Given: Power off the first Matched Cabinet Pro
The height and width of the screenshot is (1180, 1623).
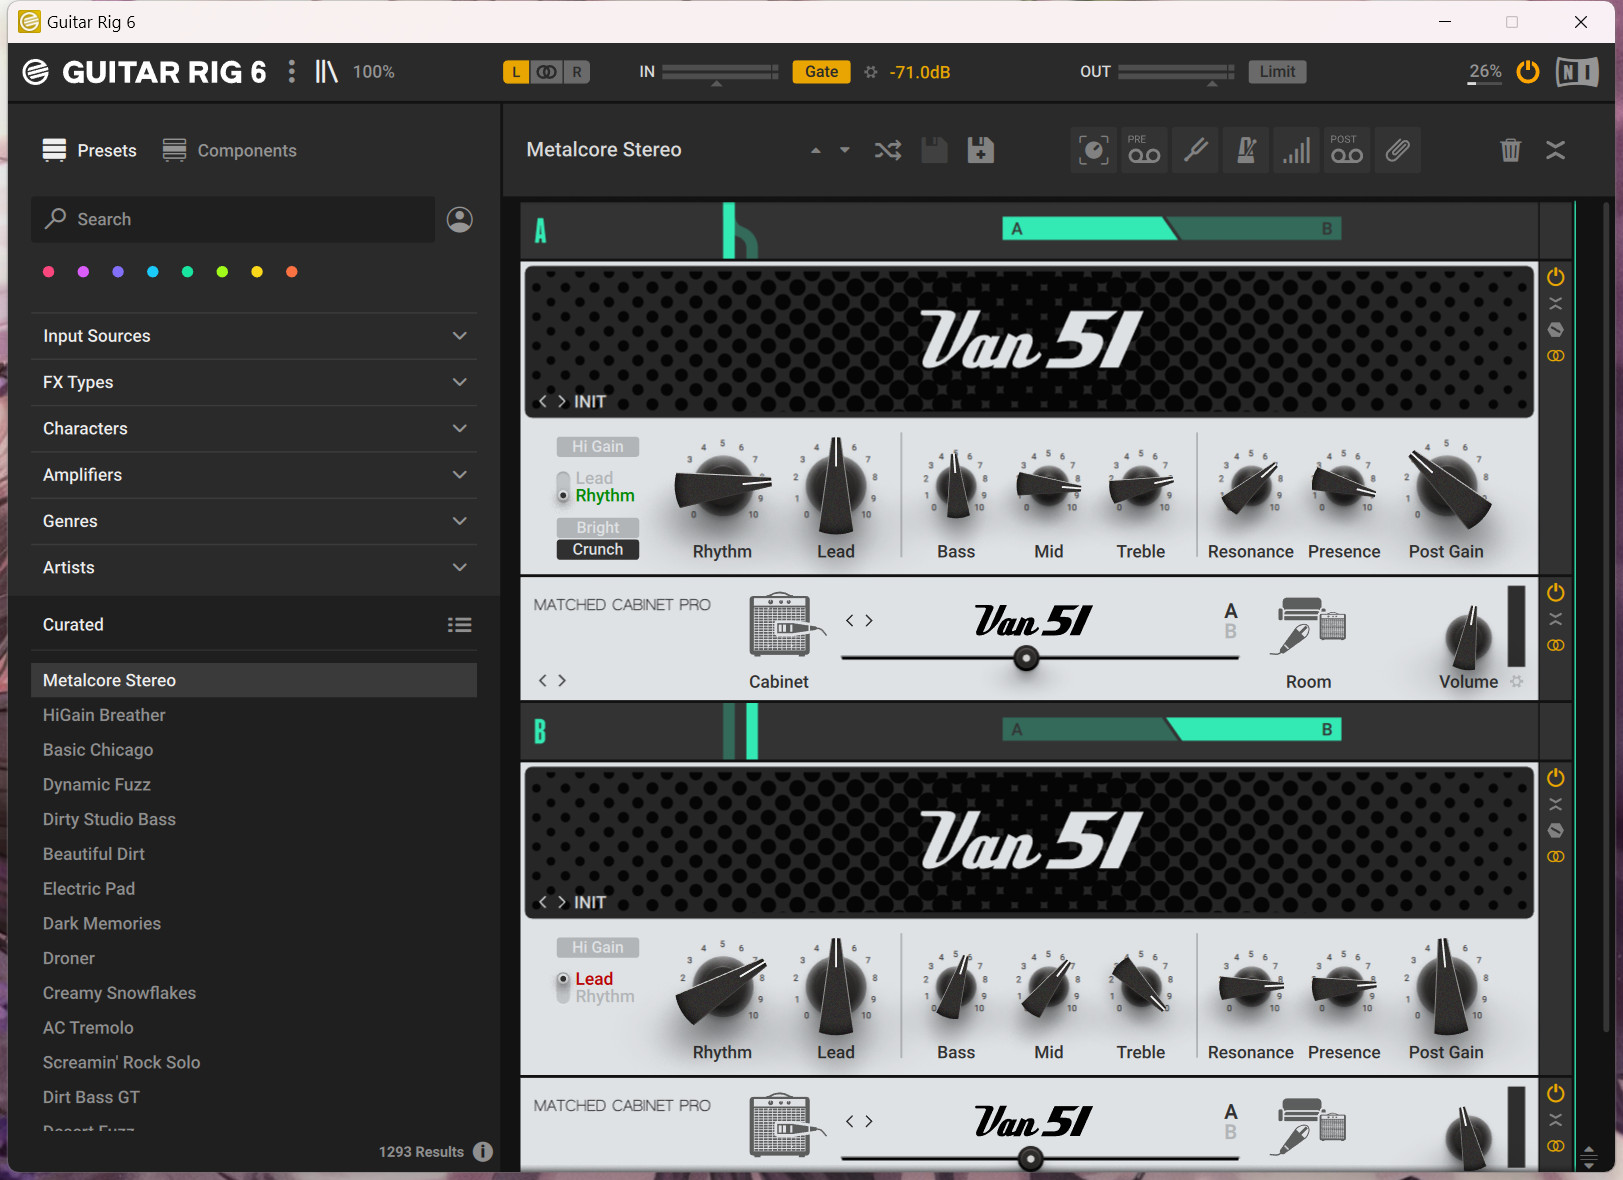Looking at the screenshot, I should tap(1555, 592).
